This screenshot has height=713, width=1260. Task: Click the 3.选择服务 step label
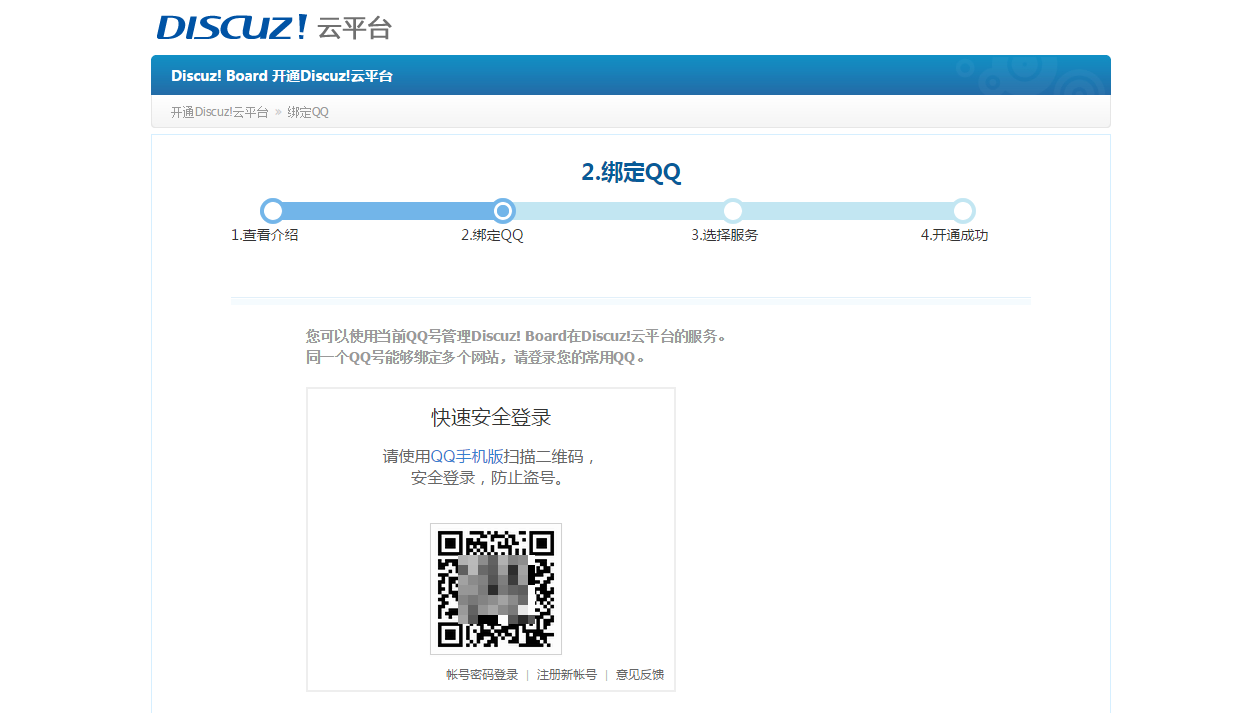tap(724, 236)
